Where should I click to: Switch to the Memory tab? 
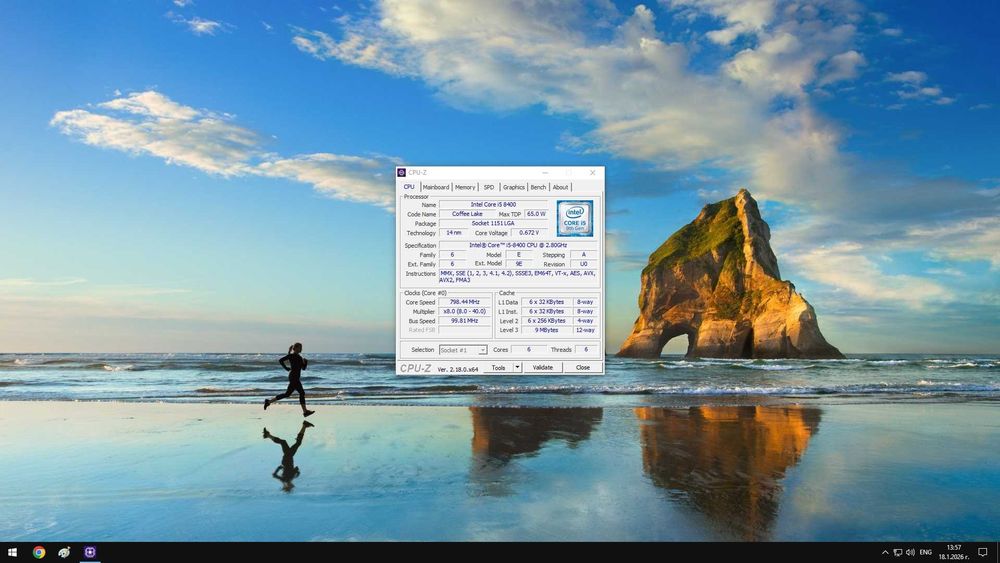[465, 187]
